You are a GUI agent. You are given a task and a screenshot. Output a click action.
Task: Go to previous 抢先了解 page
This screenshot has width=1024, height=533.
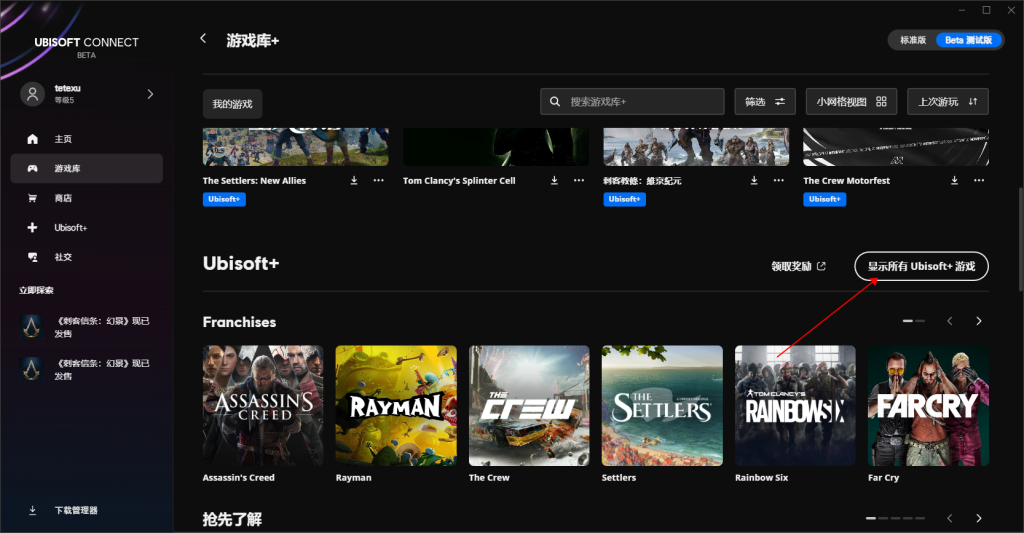(x=950, y=518)
